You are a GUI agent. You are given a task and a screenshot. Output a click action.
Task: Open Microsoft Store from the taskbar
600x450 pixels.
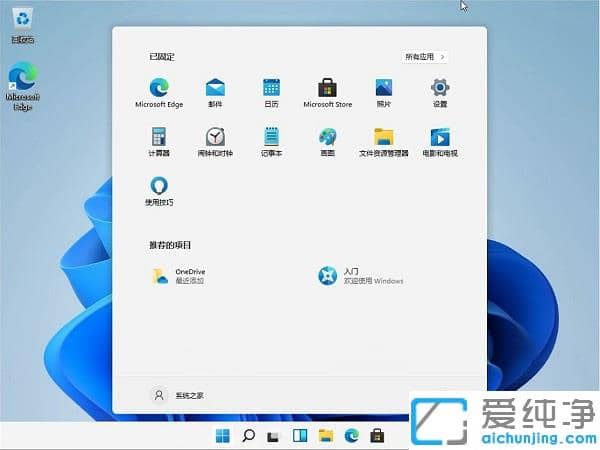point(377,435)
